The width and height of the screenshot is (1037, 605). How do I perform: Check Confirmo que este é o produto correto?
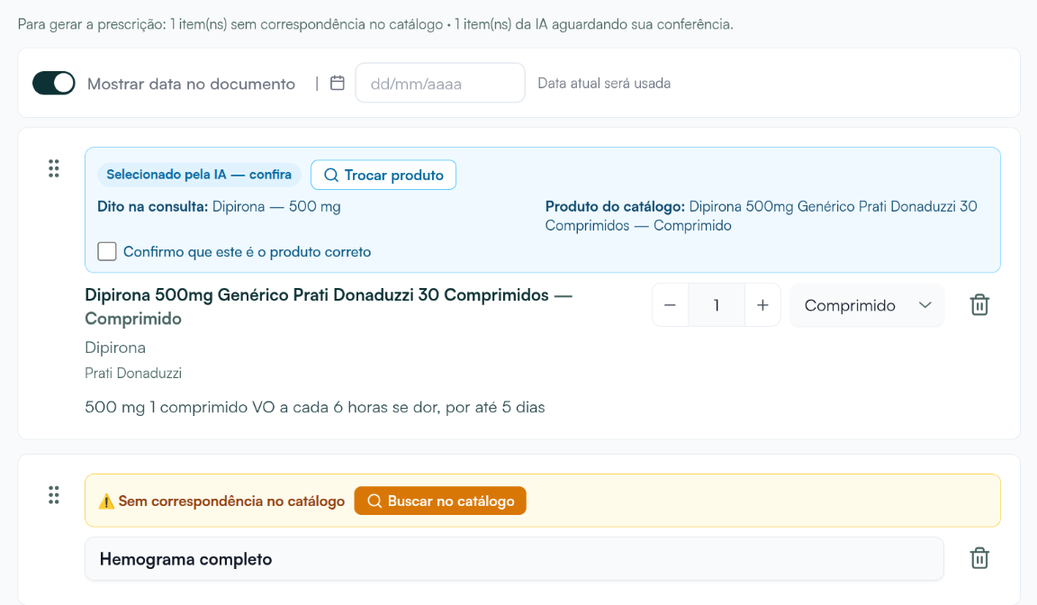pos(107,251)
